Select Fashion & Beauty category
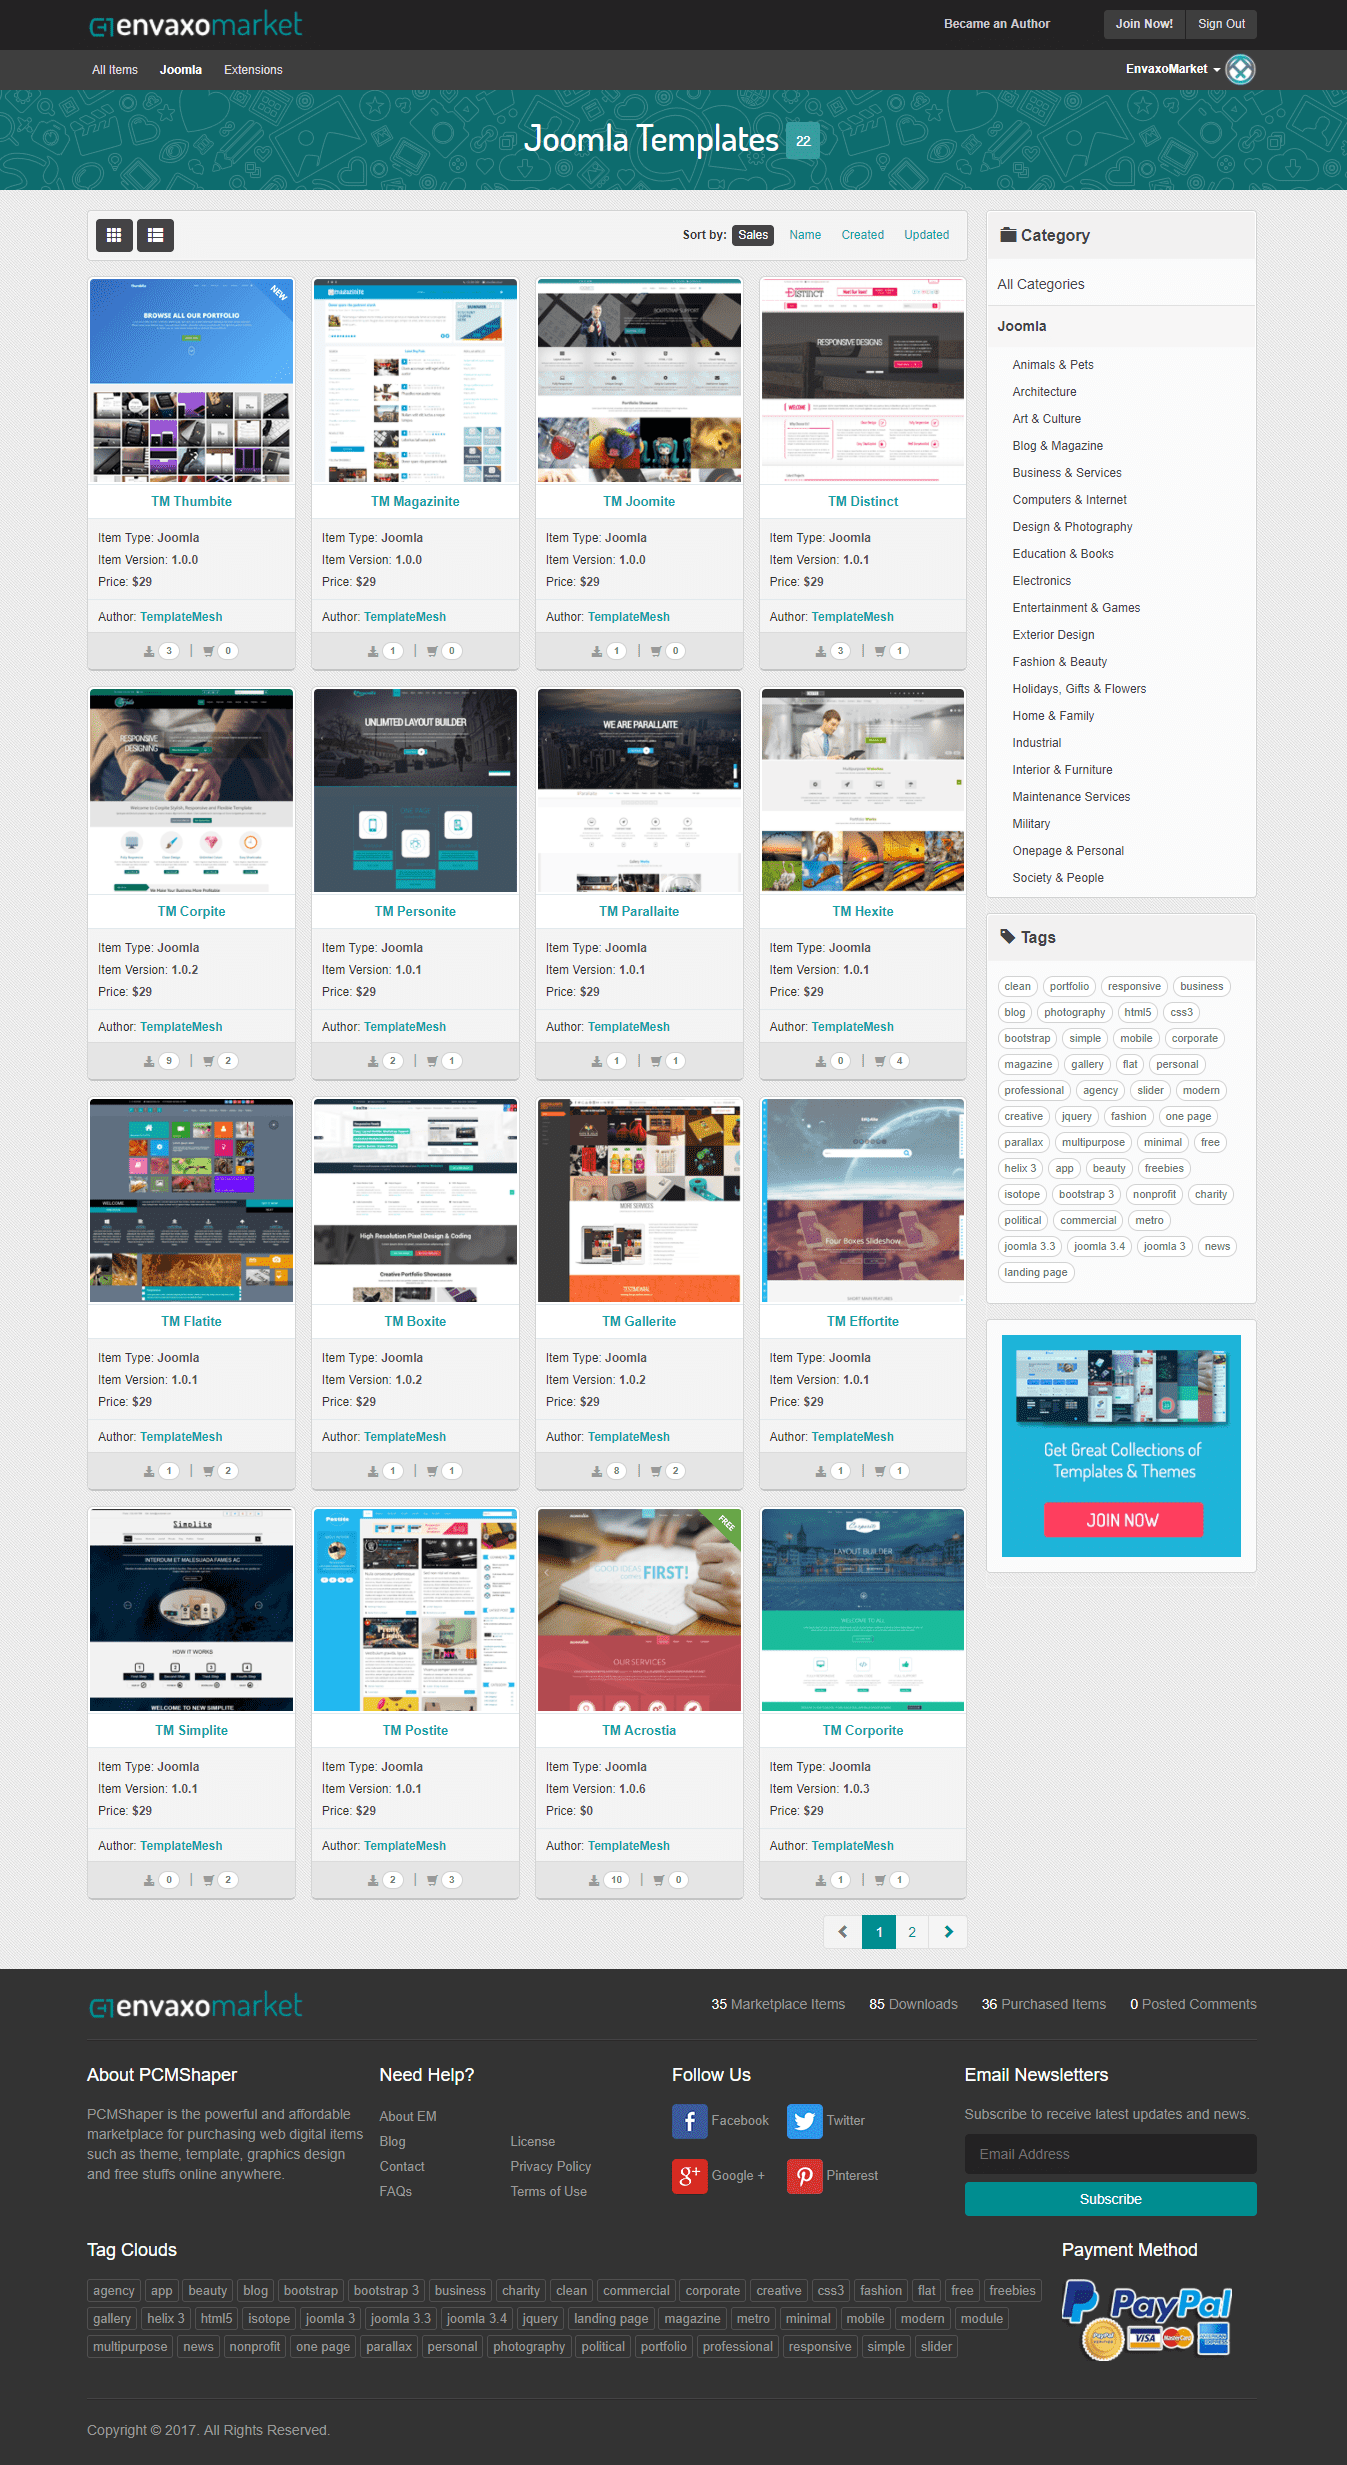The width and height of the screenshot is (1347, 2465). tap(1059, 662)
